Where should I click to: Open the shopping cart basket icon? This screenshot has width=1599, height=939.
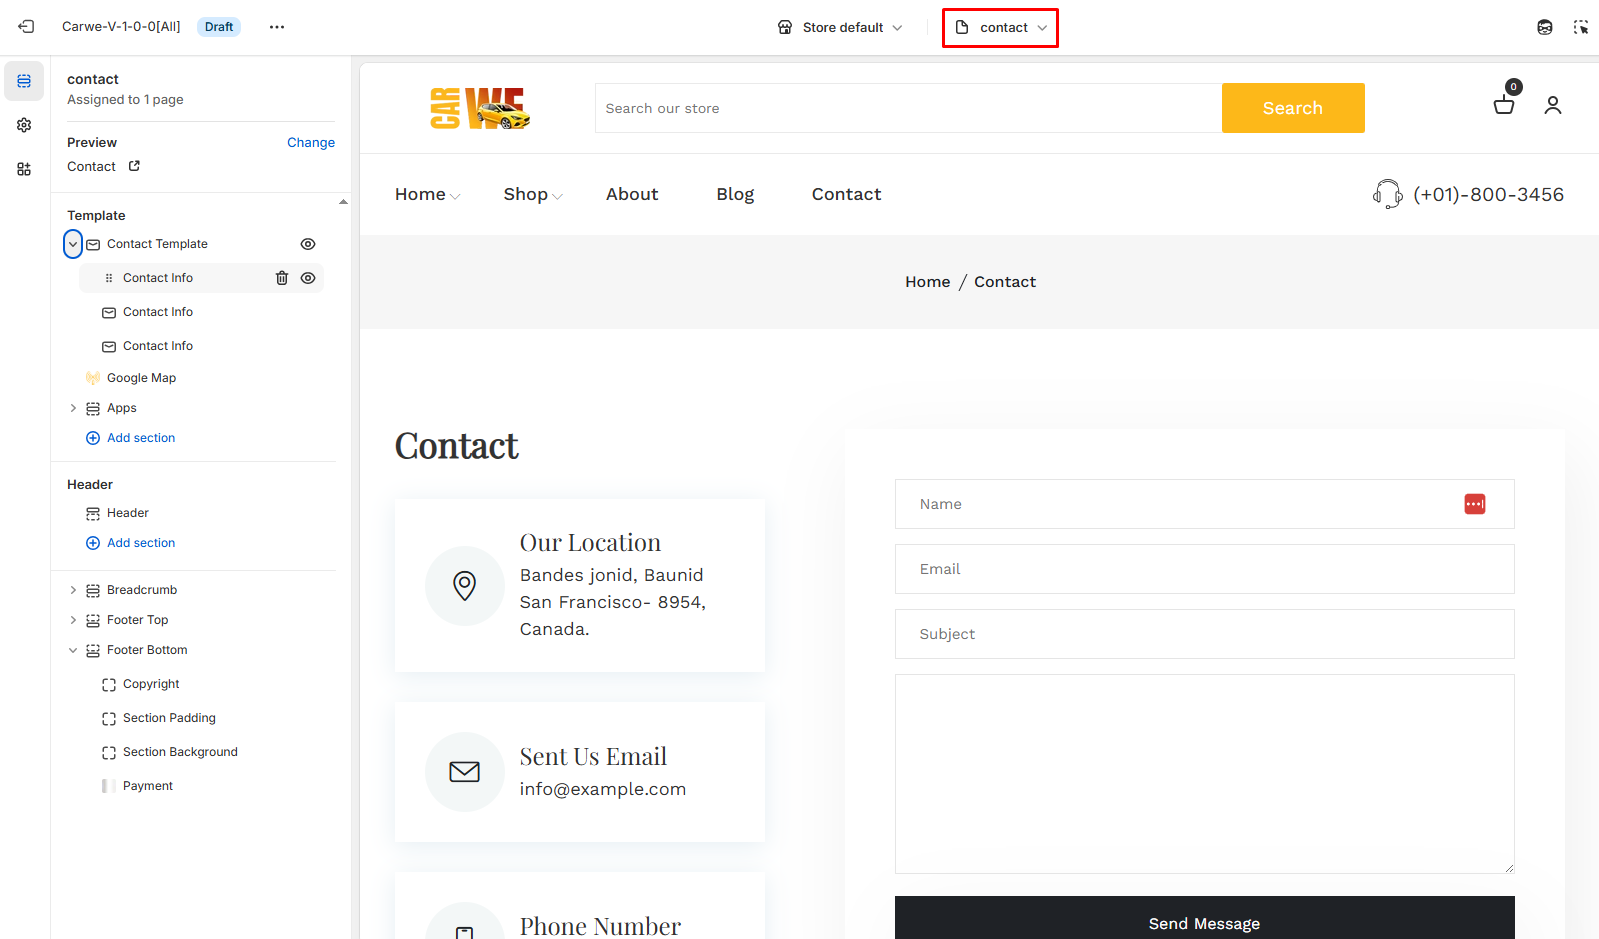(x=1503, y=104)
